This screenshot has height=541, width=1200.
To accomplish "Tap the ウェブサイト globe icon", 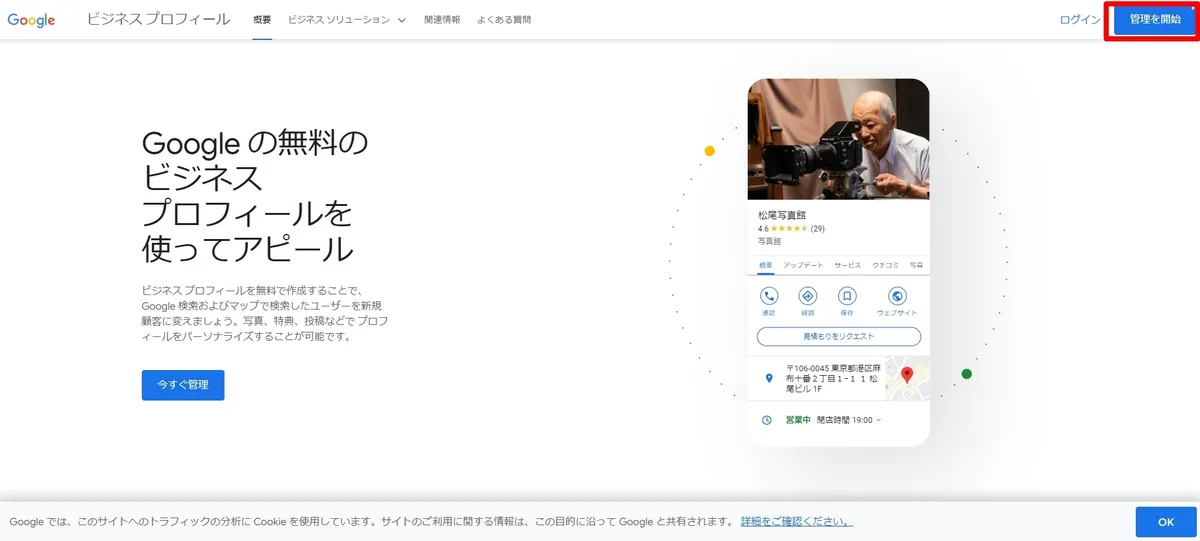I will pos(897,296).
